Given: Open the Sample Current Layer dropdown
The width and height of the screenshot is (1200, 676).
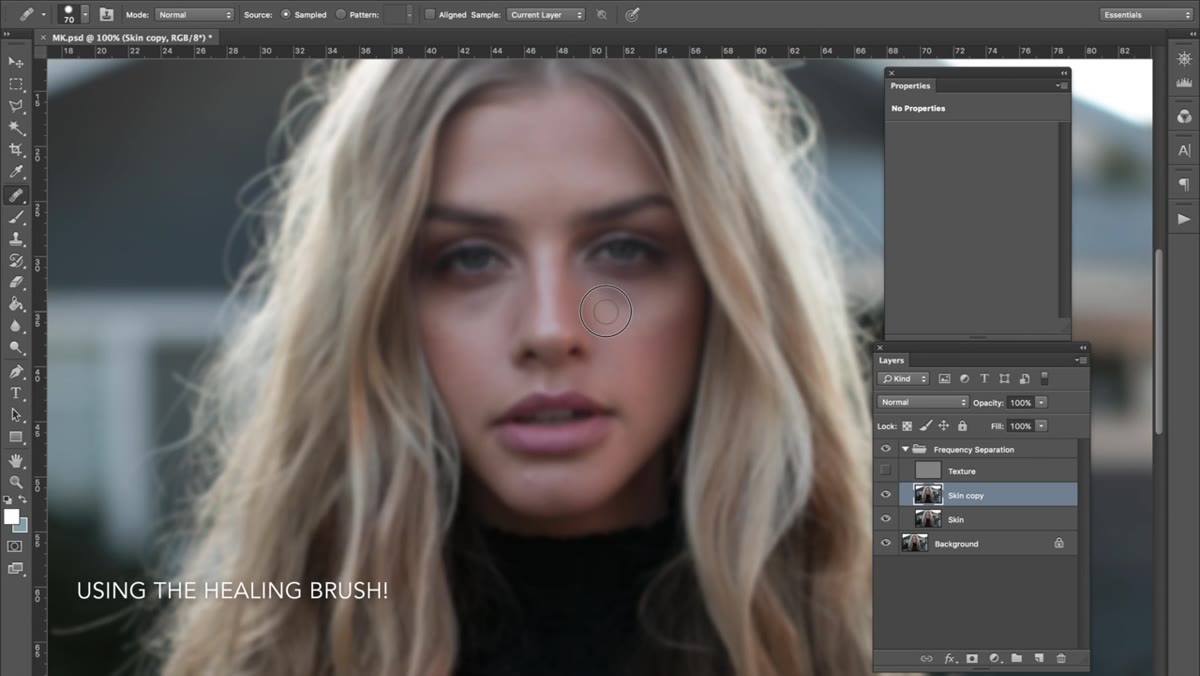Looking at the screenshot, I should coord(546,15).
